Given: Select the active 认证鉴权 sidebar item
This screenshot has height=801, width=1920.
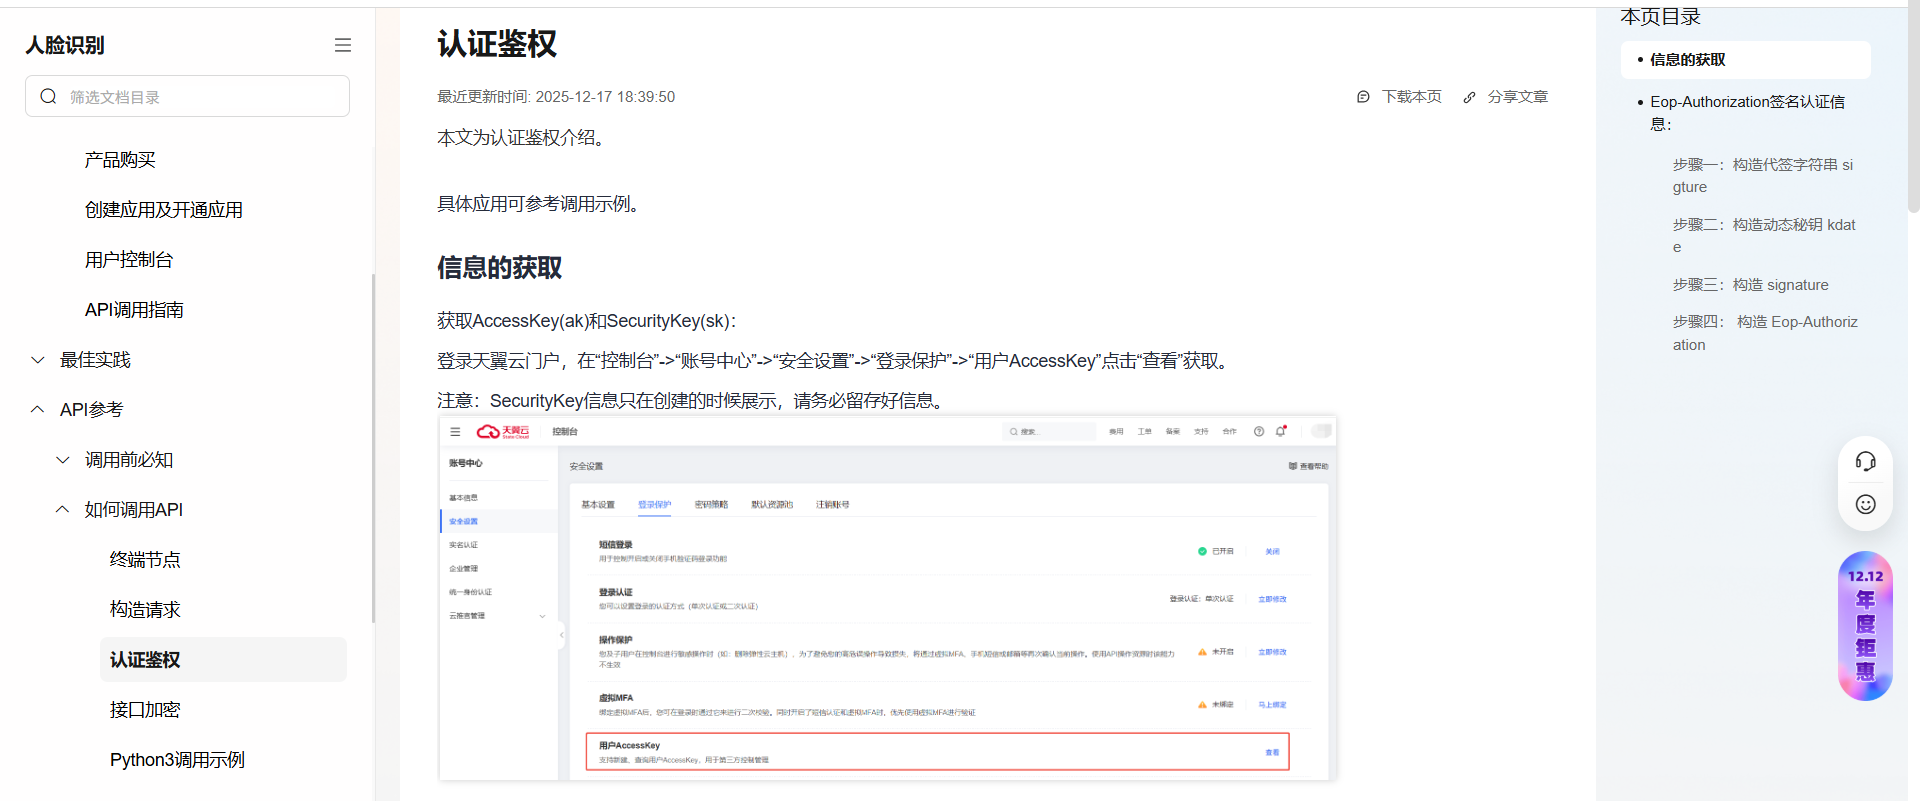Looking at the screenshot, I should (x=223, y=660).
